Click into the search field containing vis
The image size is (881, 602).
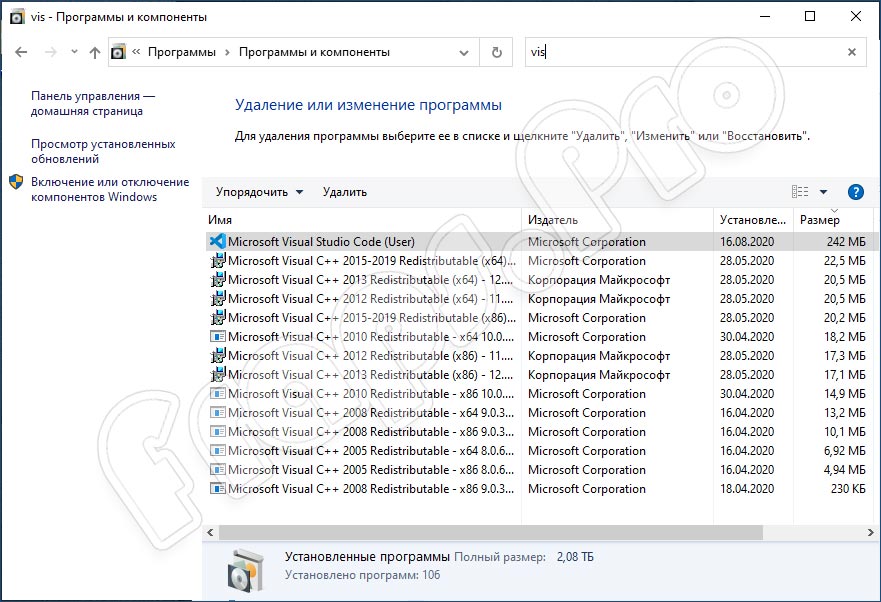[684, 52]
